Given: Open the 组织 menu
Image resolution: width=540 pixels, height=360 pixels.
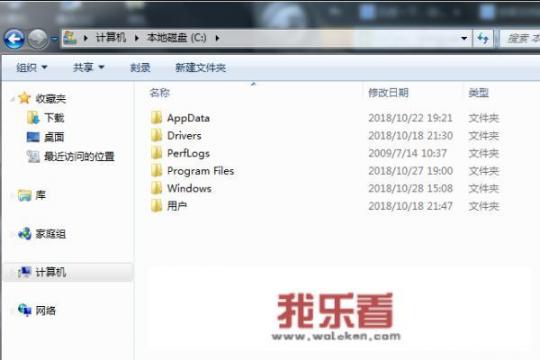Looking at the screenshot, I should coord(32,68).
